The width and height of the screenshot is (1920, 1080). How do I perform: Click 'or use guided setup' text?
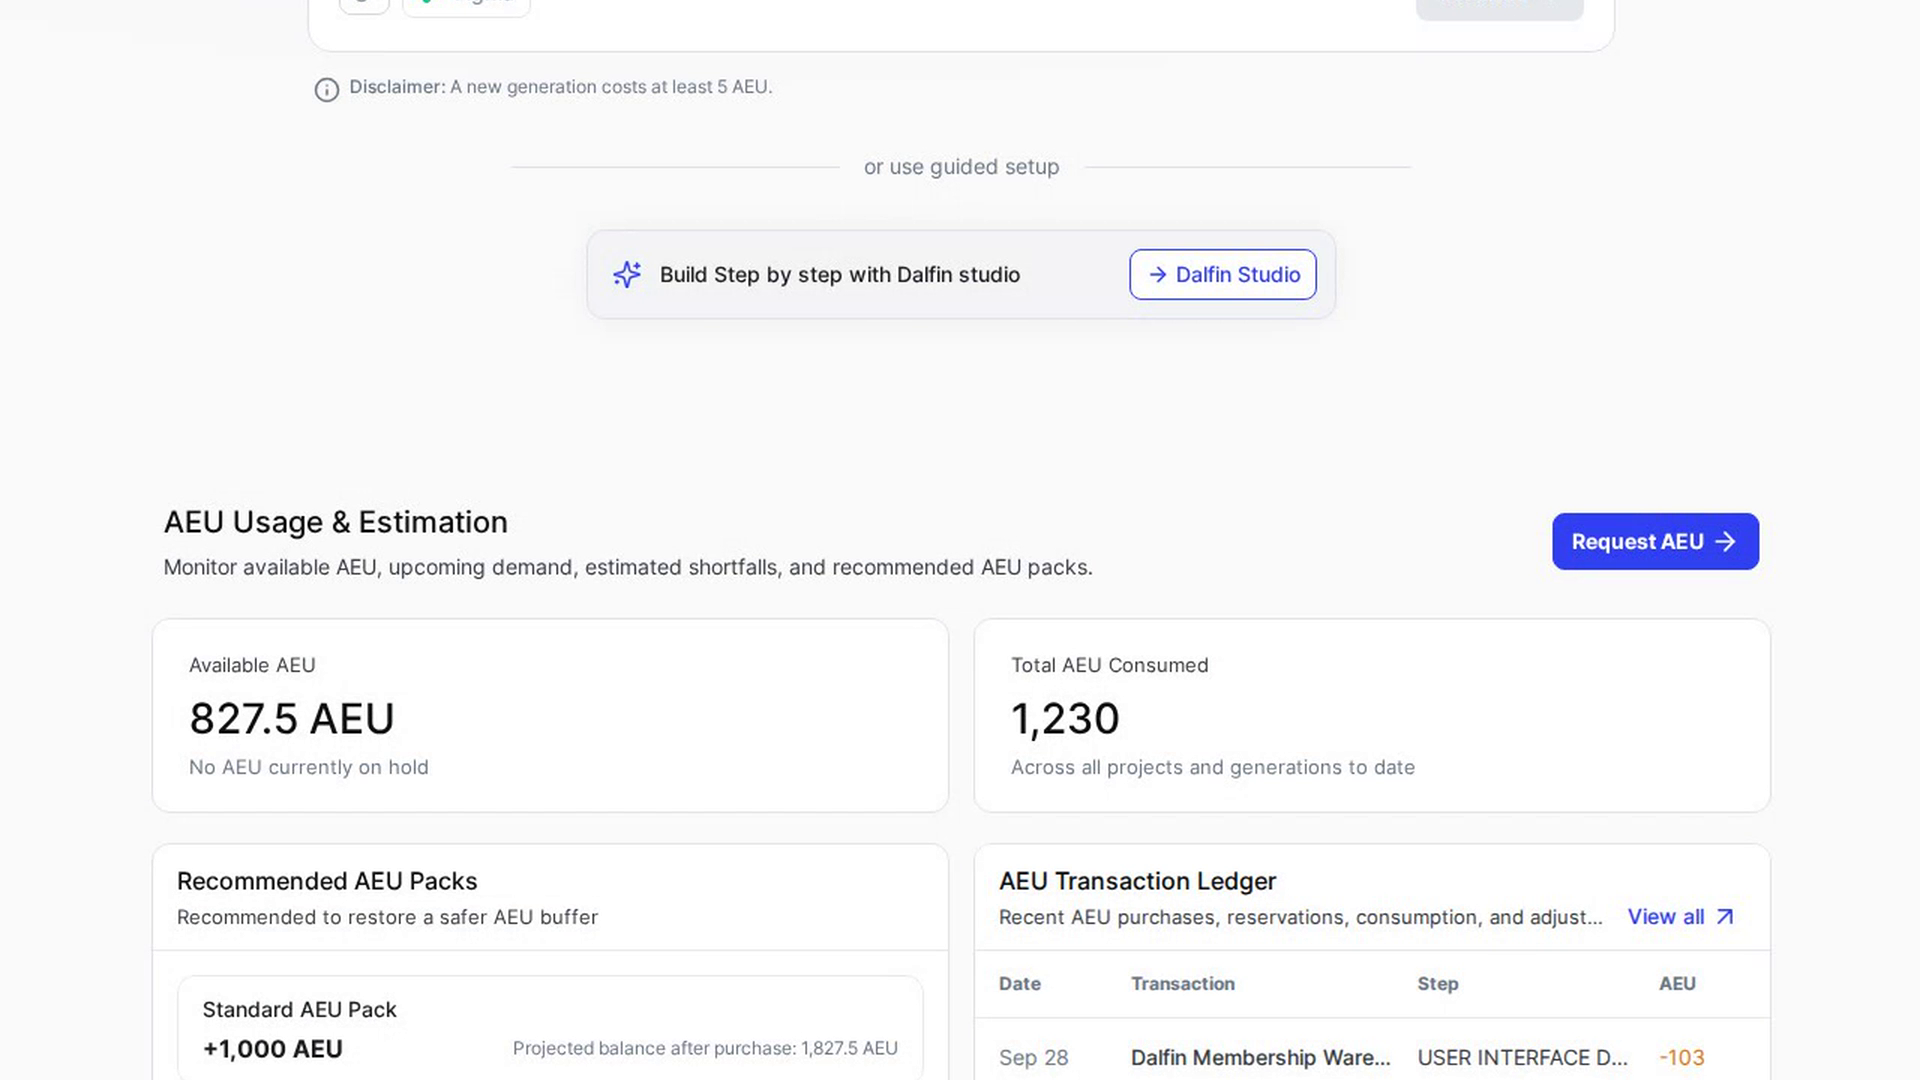[x=961, y=167]
